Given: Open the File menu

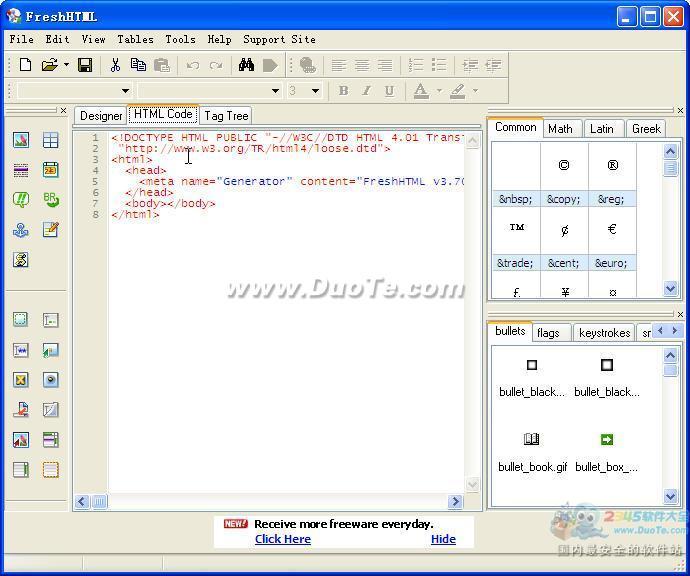Looking at the screenshot, I should (x=22, y=39).
